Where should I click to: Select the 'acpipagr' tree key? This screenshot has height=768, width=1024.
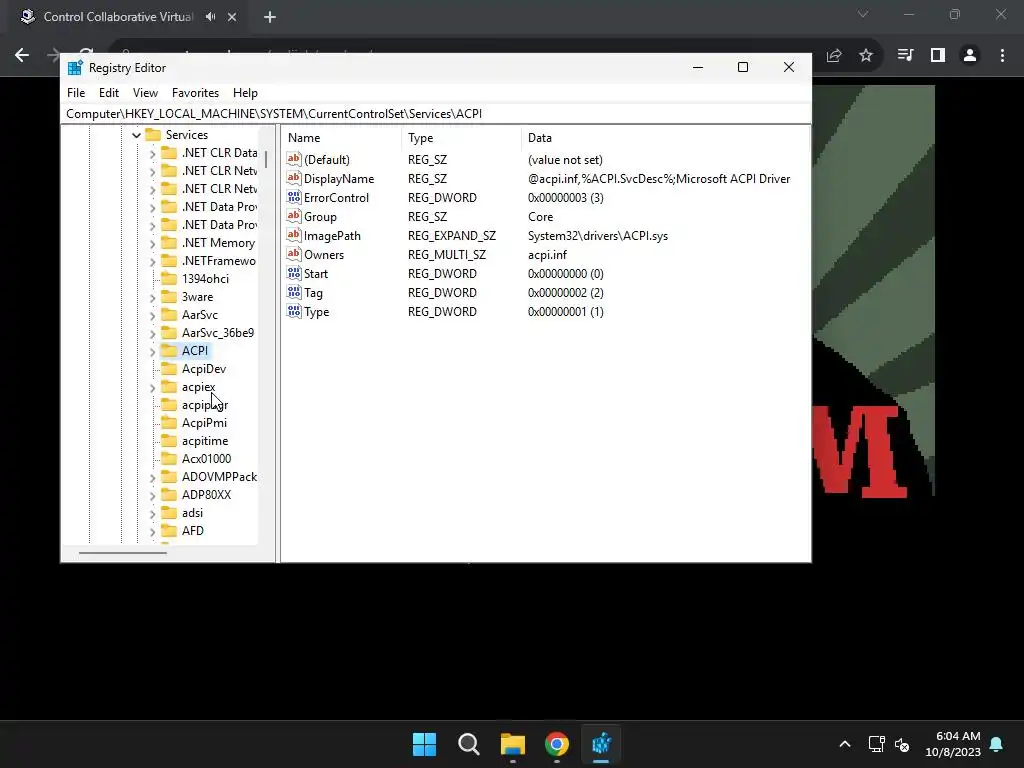pyautogui.click(x=205, y=405)
